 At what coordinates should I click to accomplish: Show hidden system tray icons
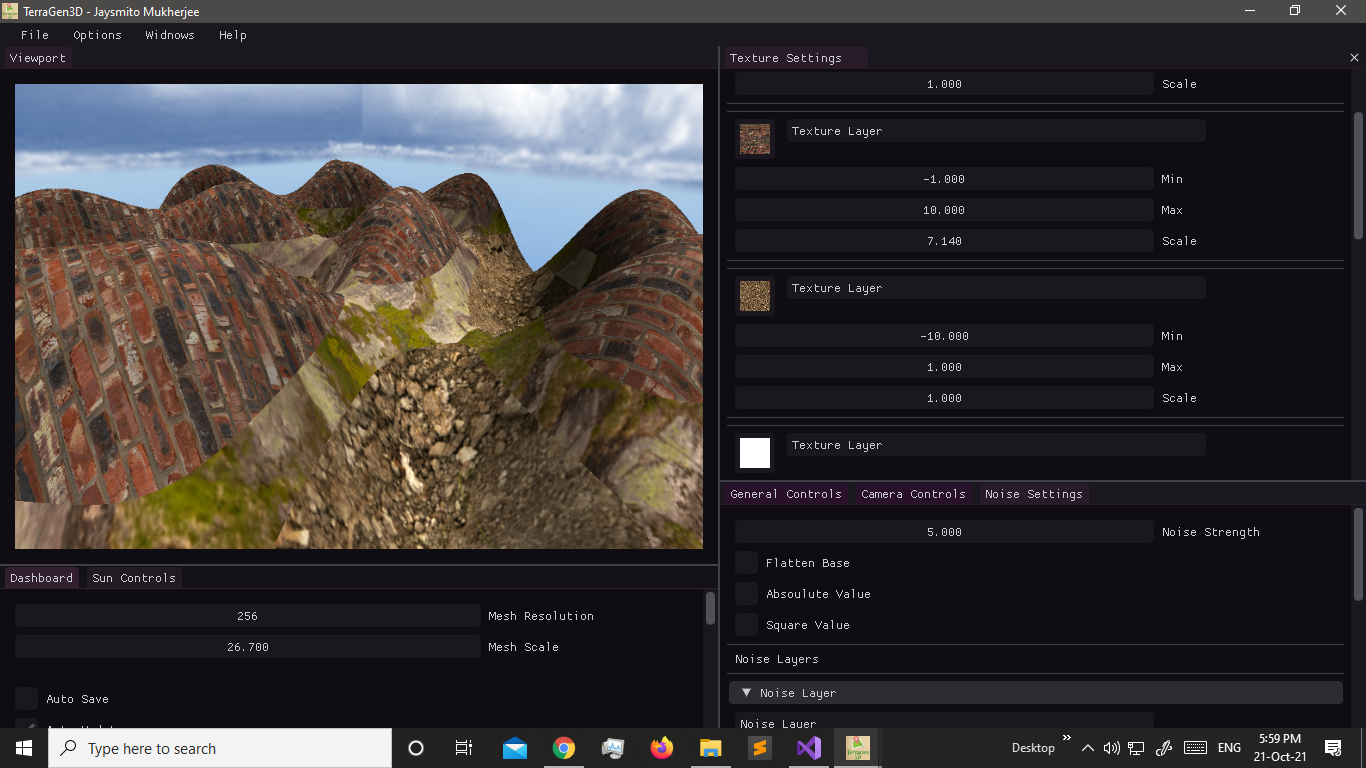click(x=1089, y=748)
